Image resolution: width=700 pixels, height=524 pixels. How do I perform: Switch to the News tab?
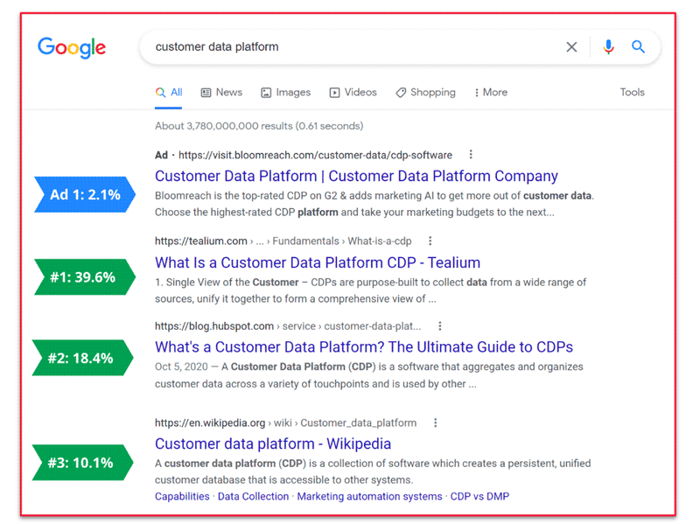coord(221,92)
